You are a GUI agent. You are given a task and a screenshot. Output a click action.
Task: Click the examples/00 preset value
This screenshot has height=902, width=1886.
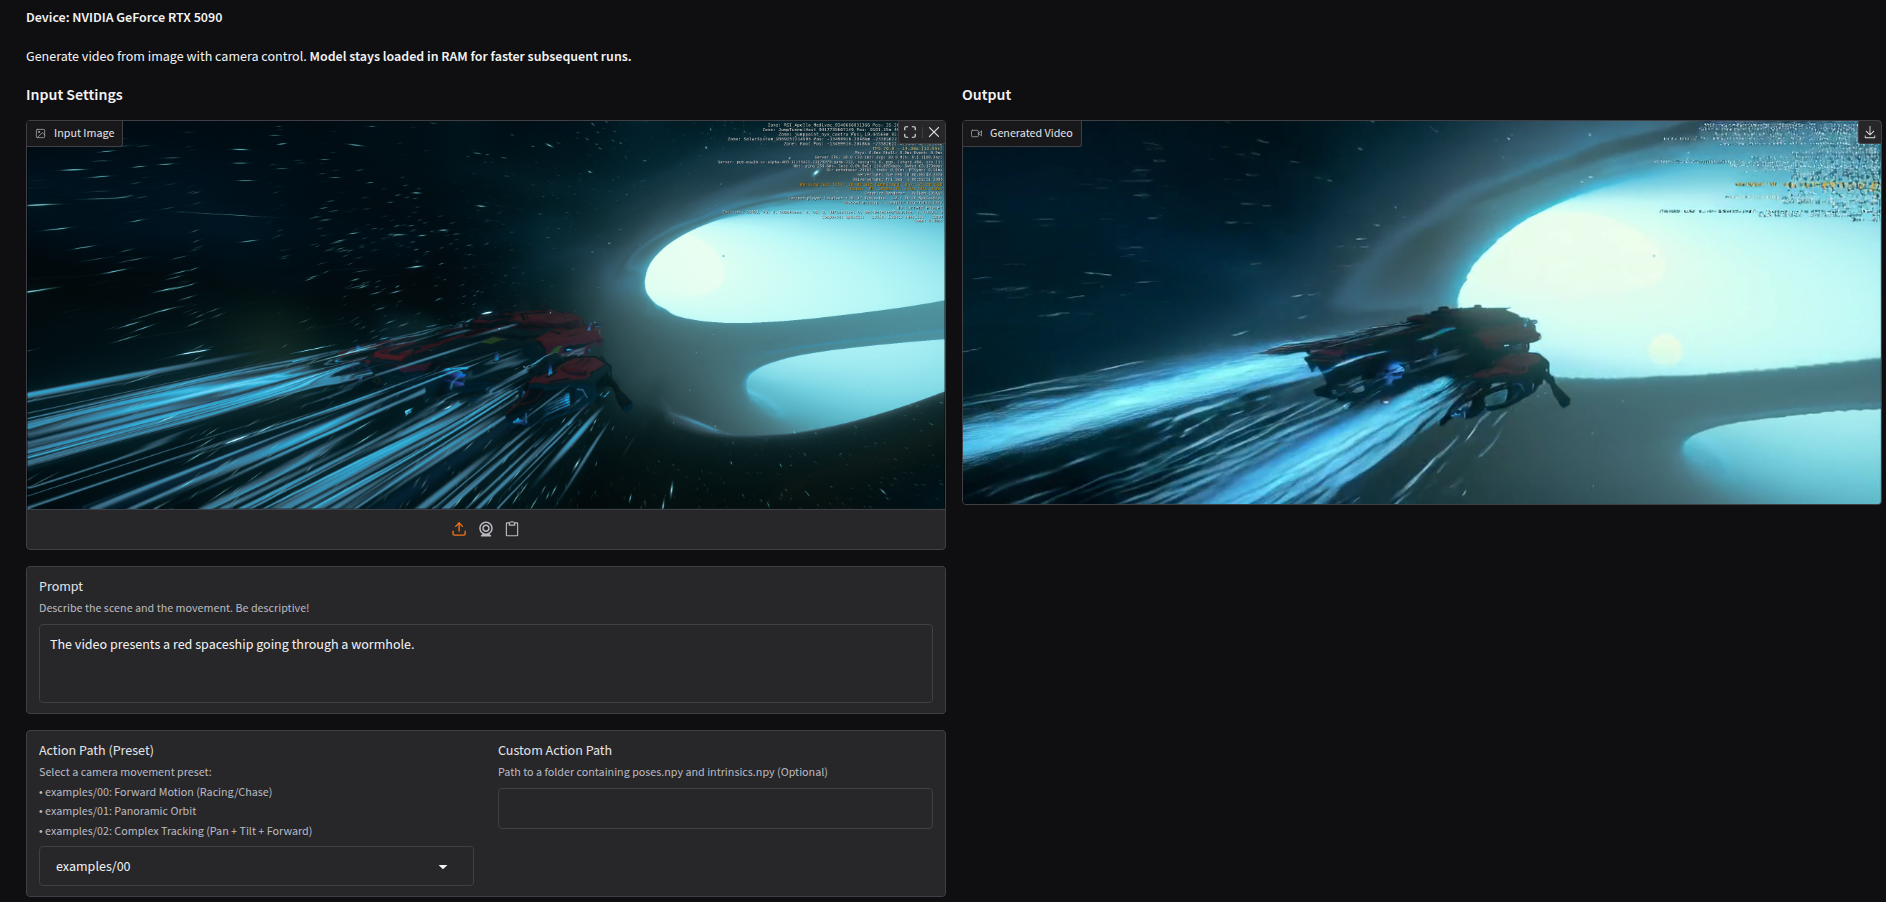point(94,867)
